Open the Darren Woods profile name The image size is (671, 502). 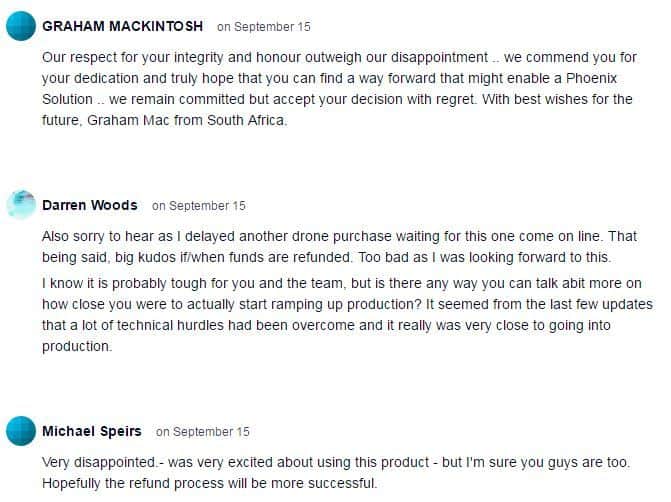90,205
